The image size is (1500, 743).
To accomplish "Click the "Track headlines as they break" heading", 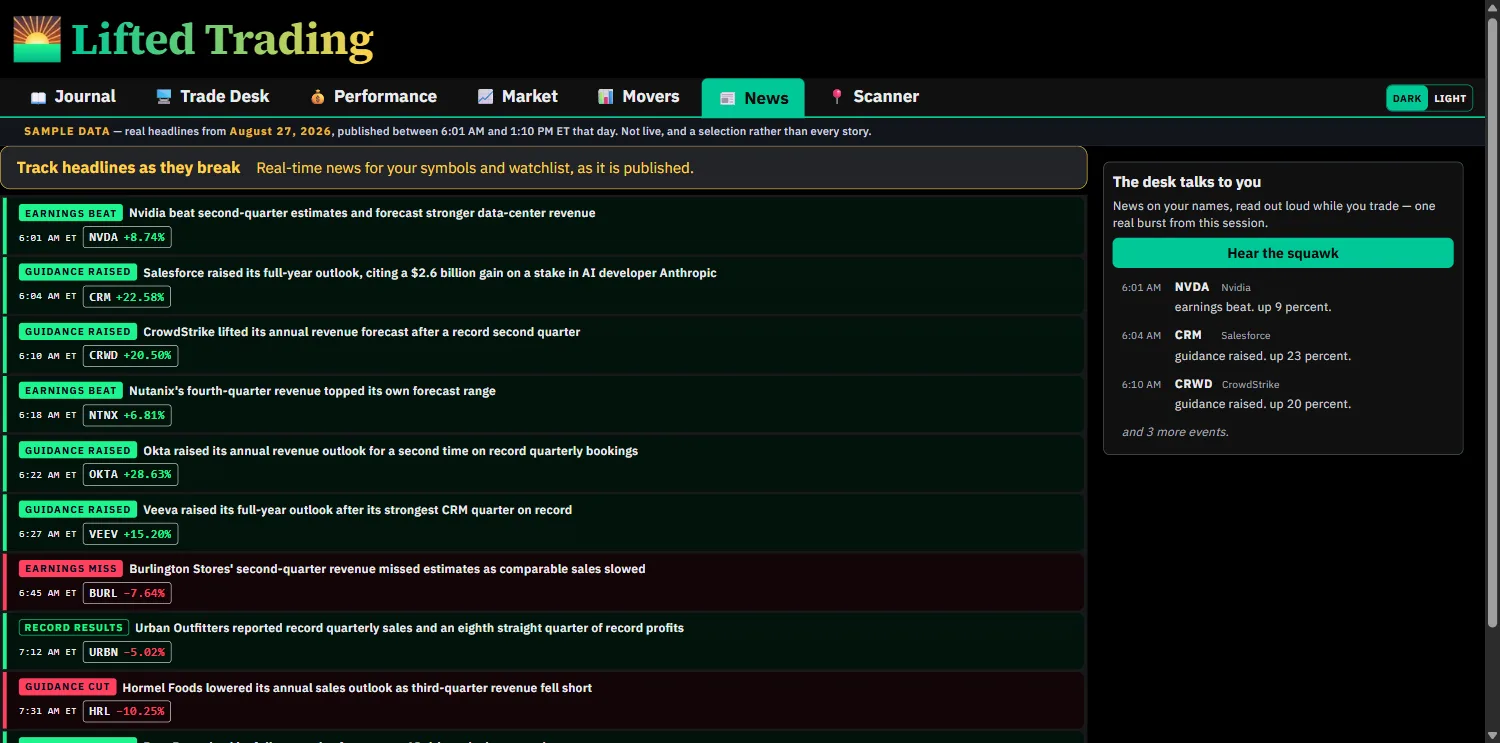I will coord(129,168).
